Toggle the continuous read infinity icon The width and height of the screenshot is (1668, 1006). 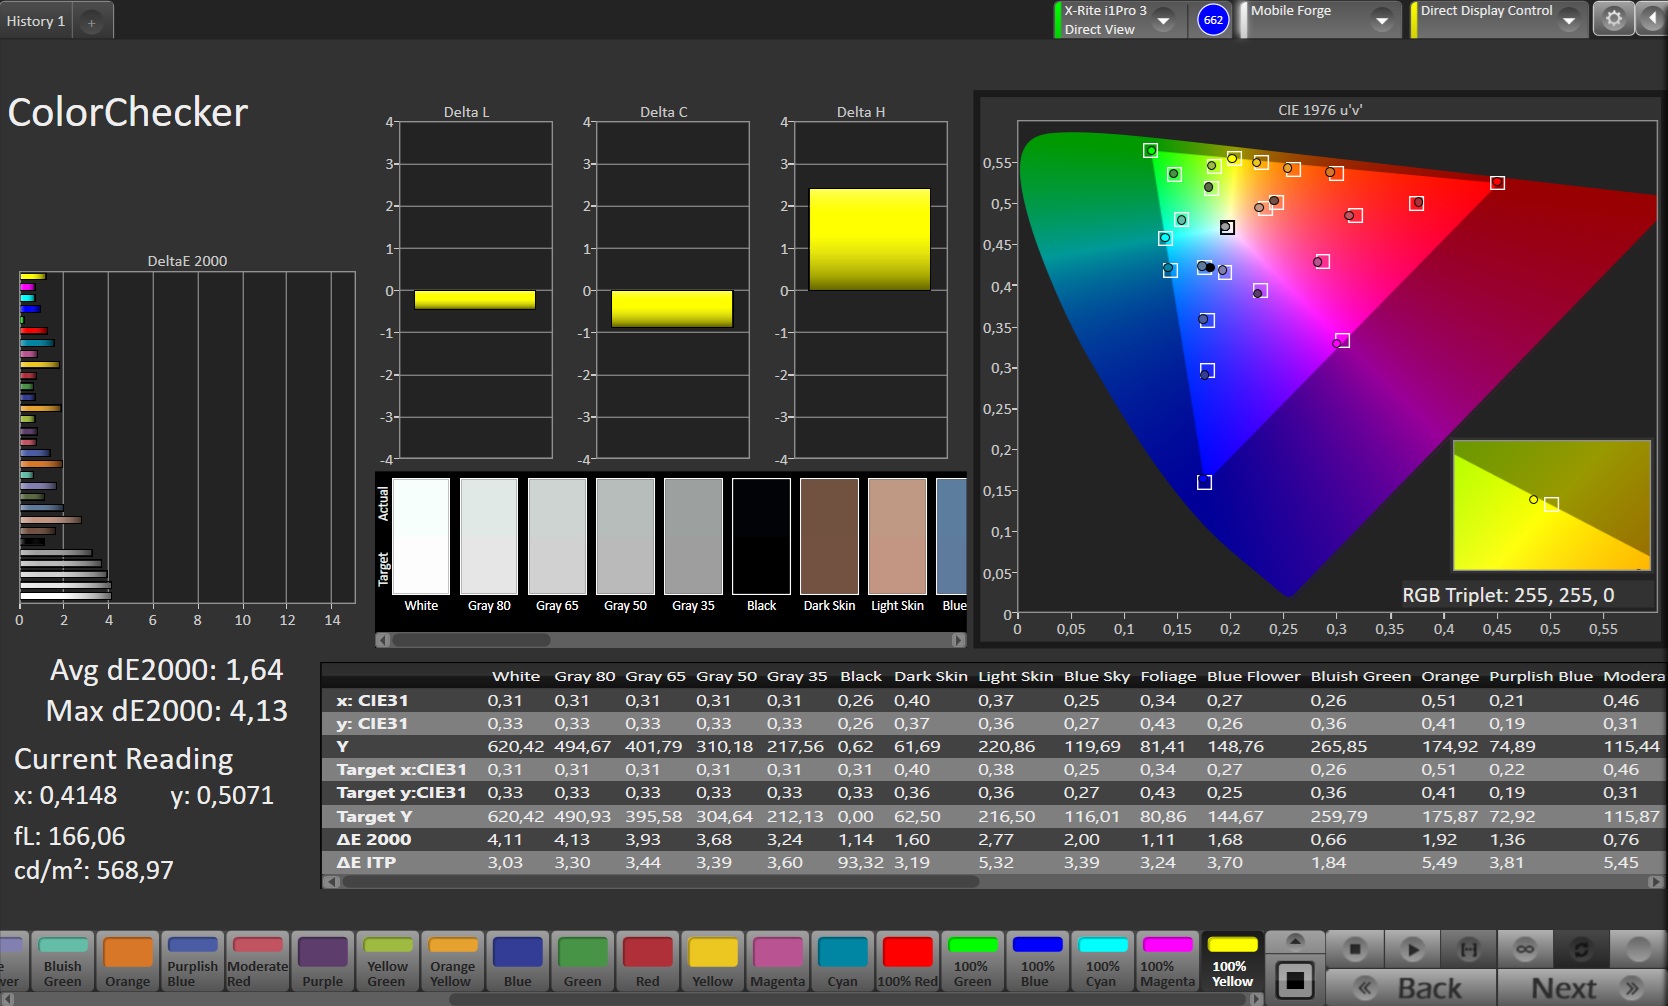coord(1525,948)
